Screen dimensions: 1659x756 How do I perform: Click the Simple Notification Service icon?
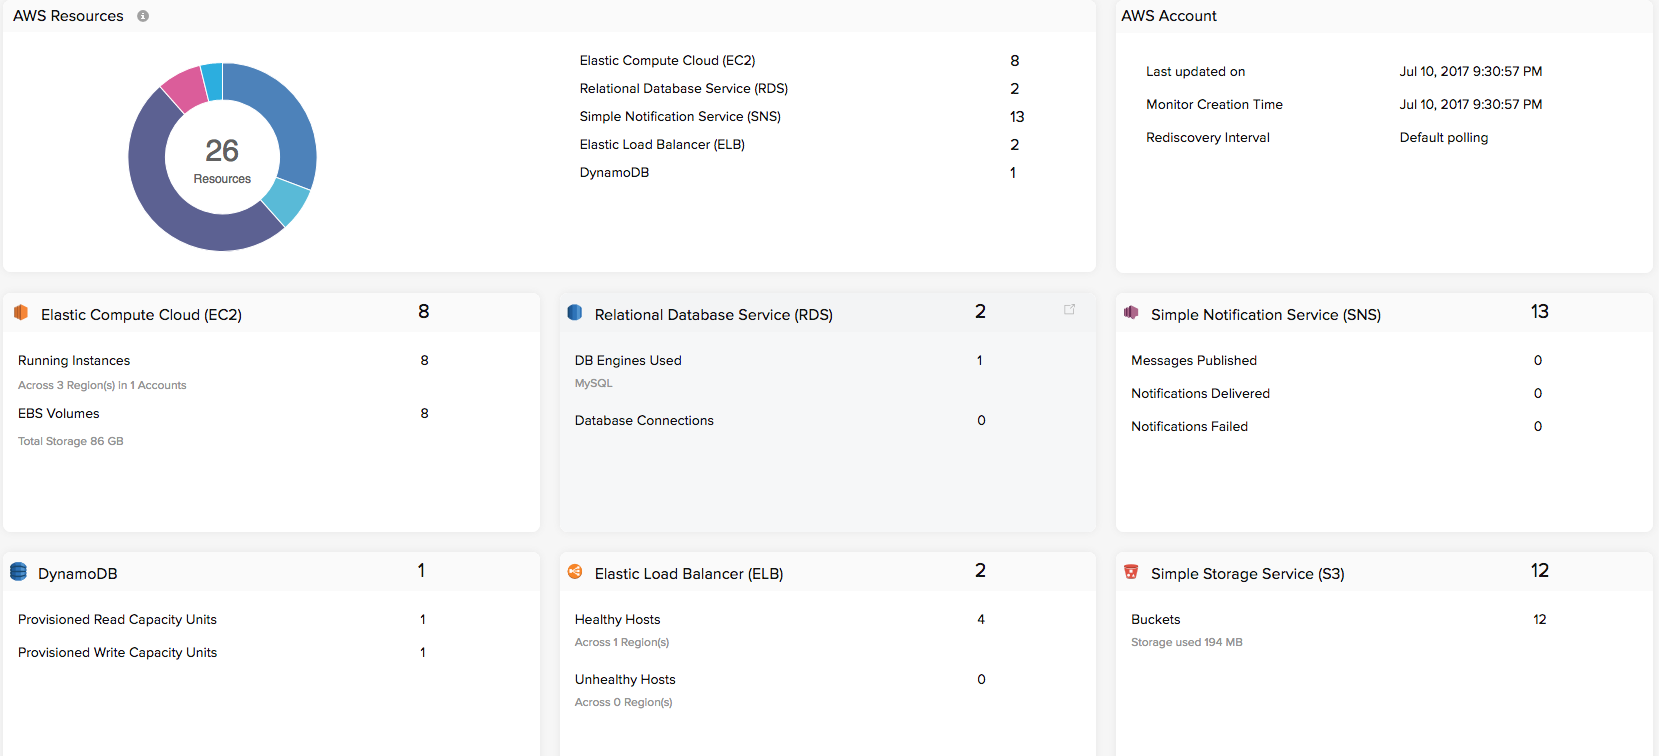point(1131,312)
